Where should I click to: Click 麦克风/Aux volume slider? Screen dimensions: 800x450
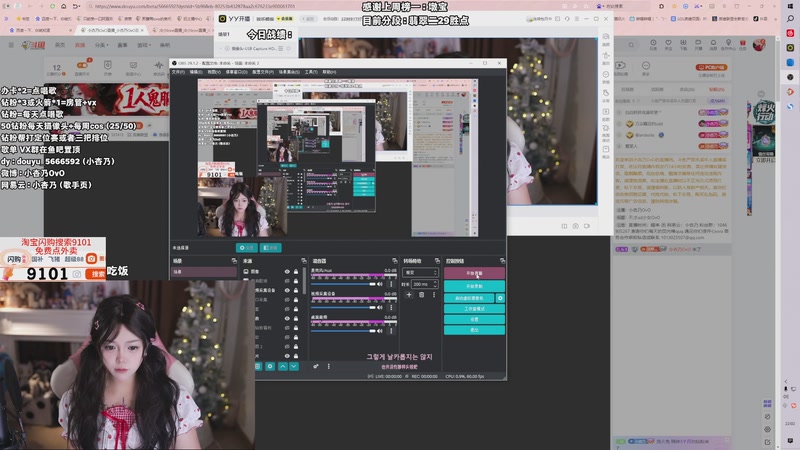pyautogui.click(x=343, y=284)
